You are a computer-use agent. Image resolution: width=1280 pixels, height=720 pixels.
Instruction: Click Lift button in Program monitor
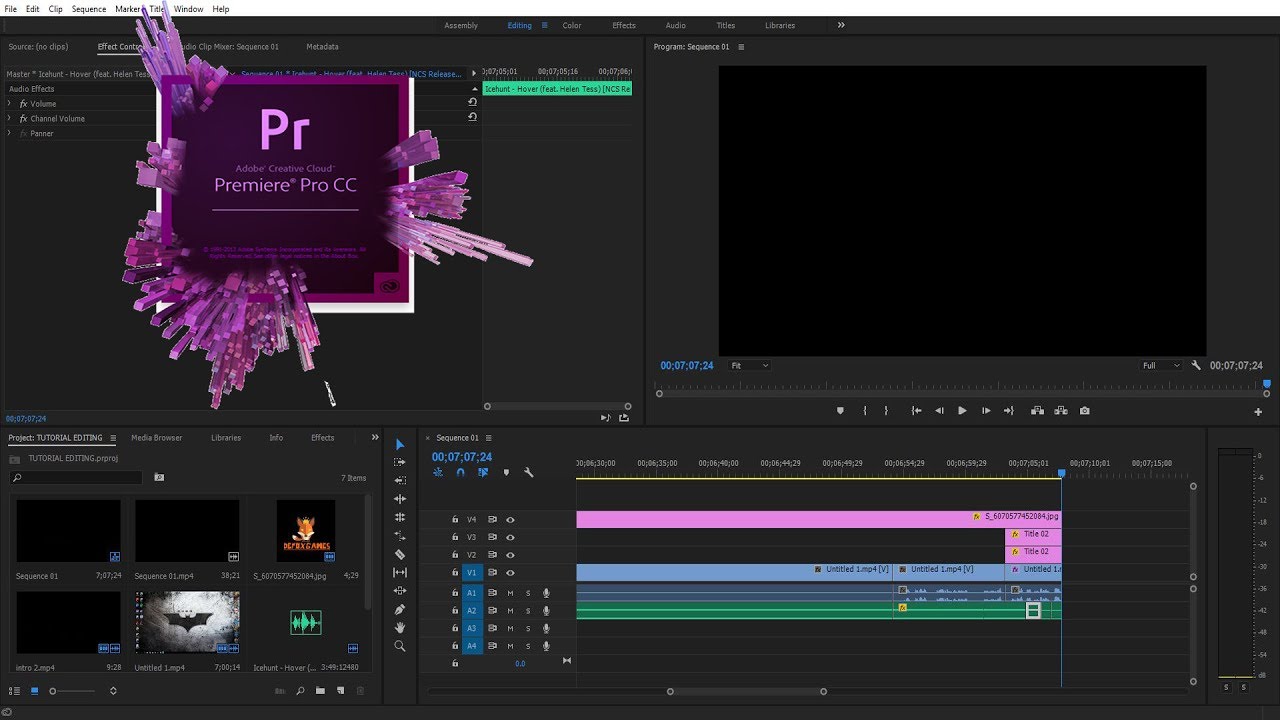pos(1037,410)
